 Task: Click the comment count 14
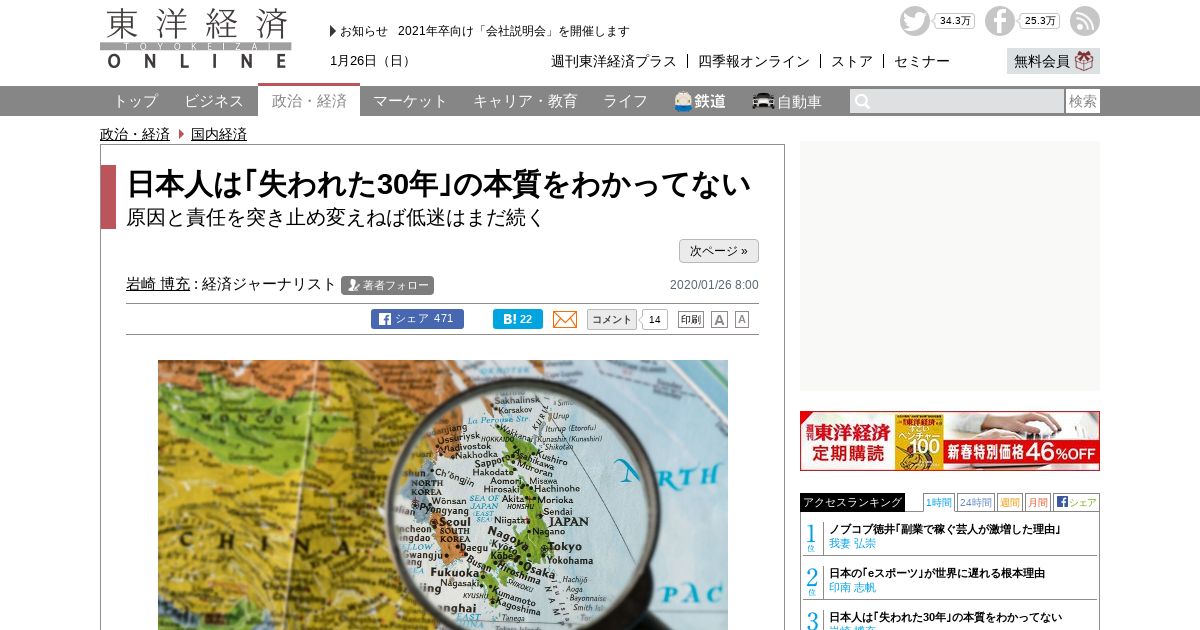click(654, 319)
